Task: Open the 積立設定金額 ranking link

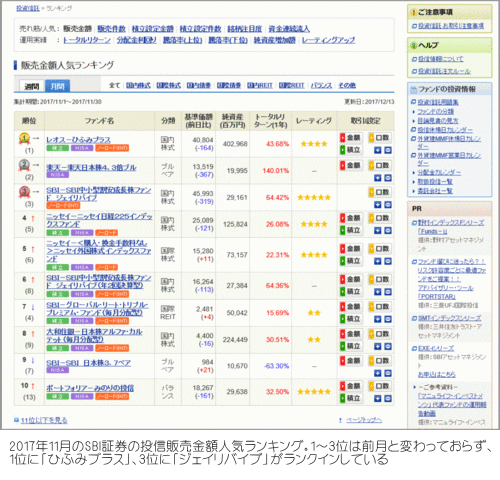Action: pos(153,29)
